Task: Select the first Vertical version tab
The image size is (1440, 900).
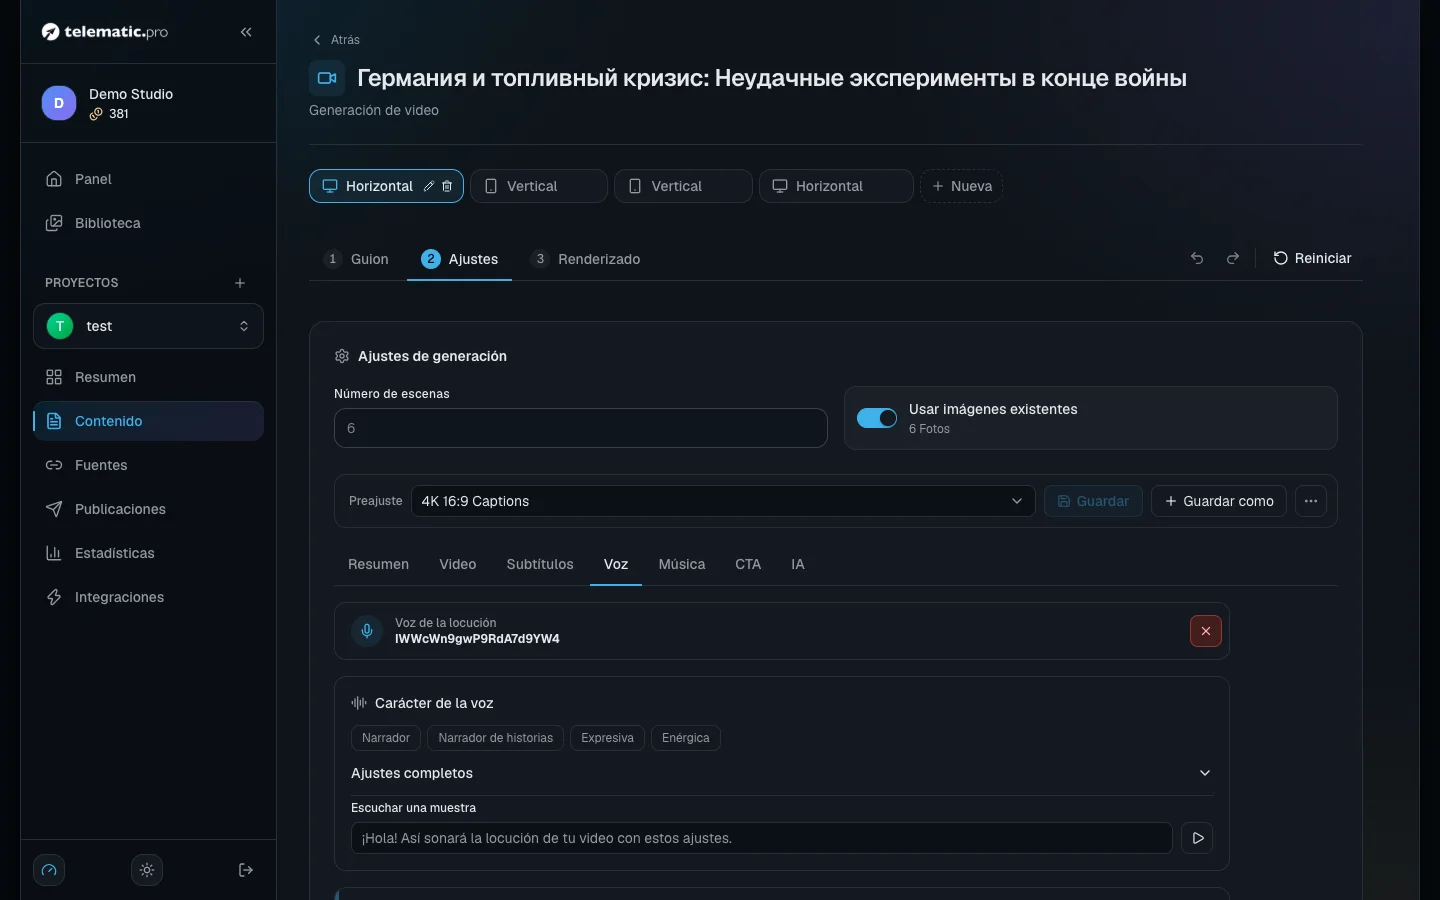Action: click(539, 186)
